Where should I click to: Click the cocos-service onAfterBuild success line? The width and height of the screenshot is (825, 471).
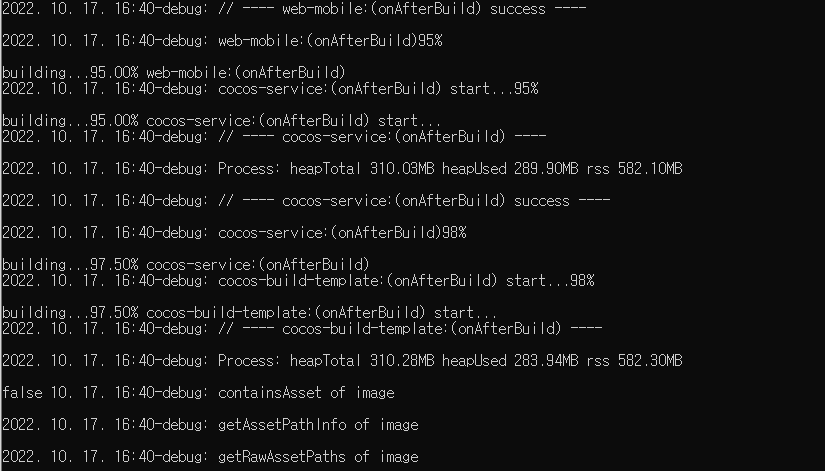(301, 200)
